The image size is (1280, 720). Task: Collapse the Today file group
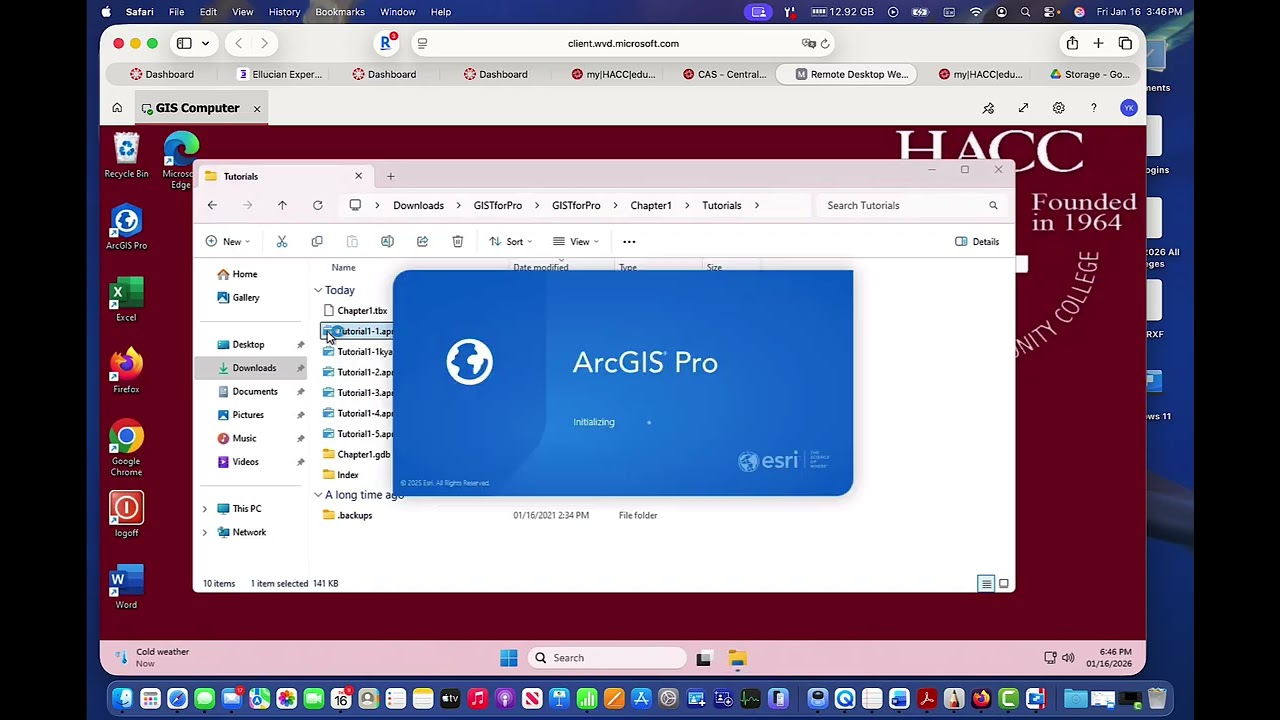coord(318,290)
